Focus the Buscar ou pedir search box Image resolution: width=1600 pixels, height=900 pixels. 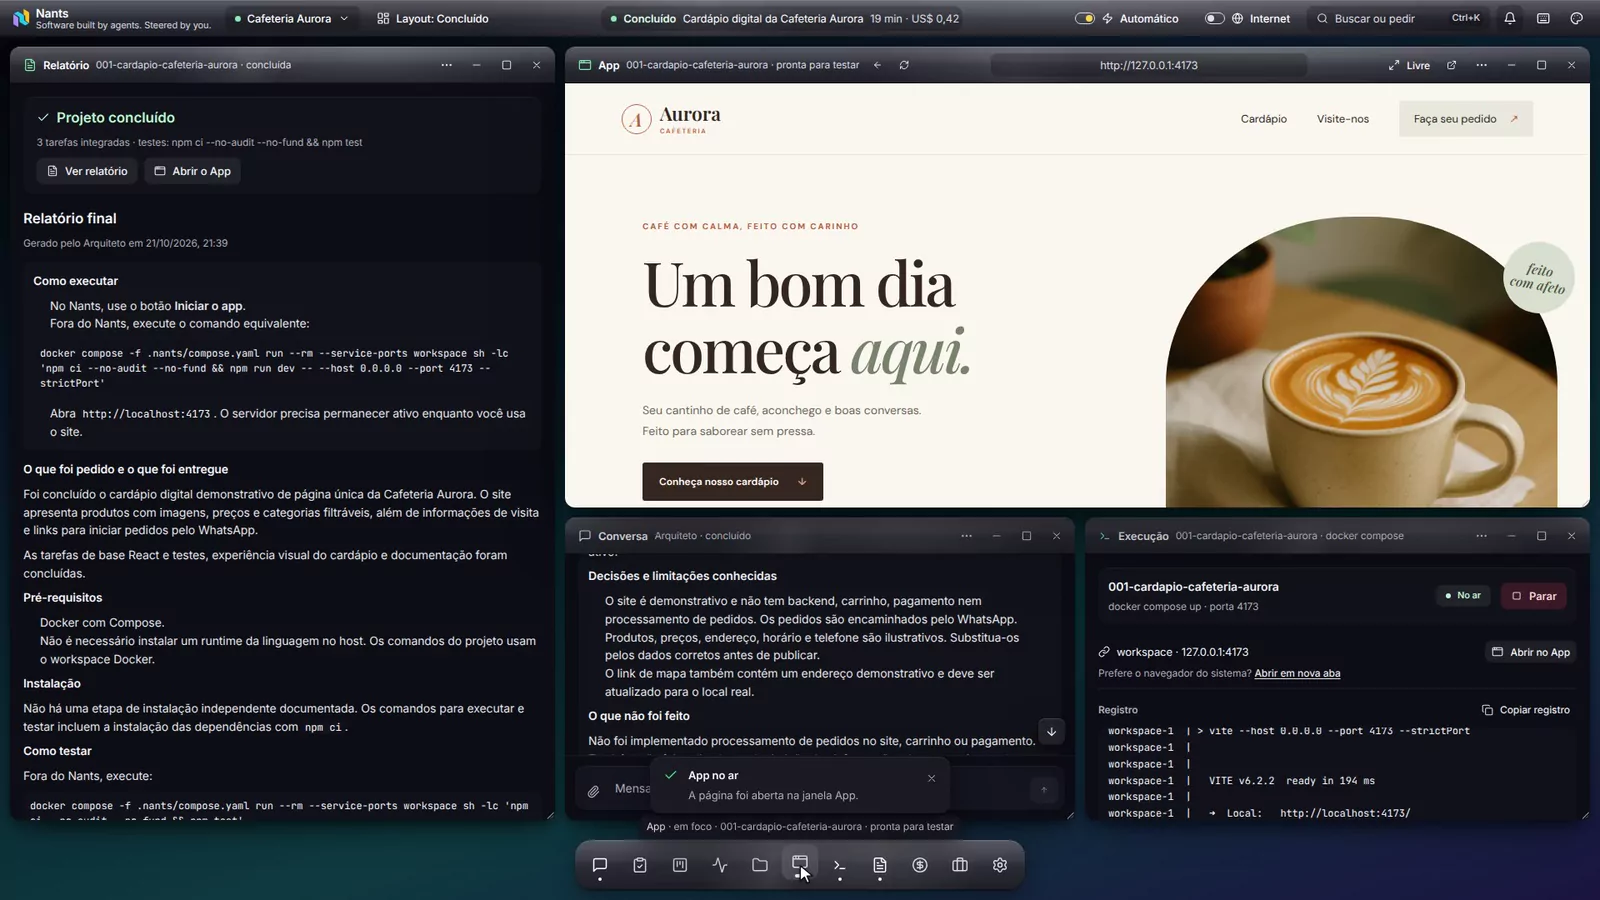pyautogui.click(x=1398, y=18)
